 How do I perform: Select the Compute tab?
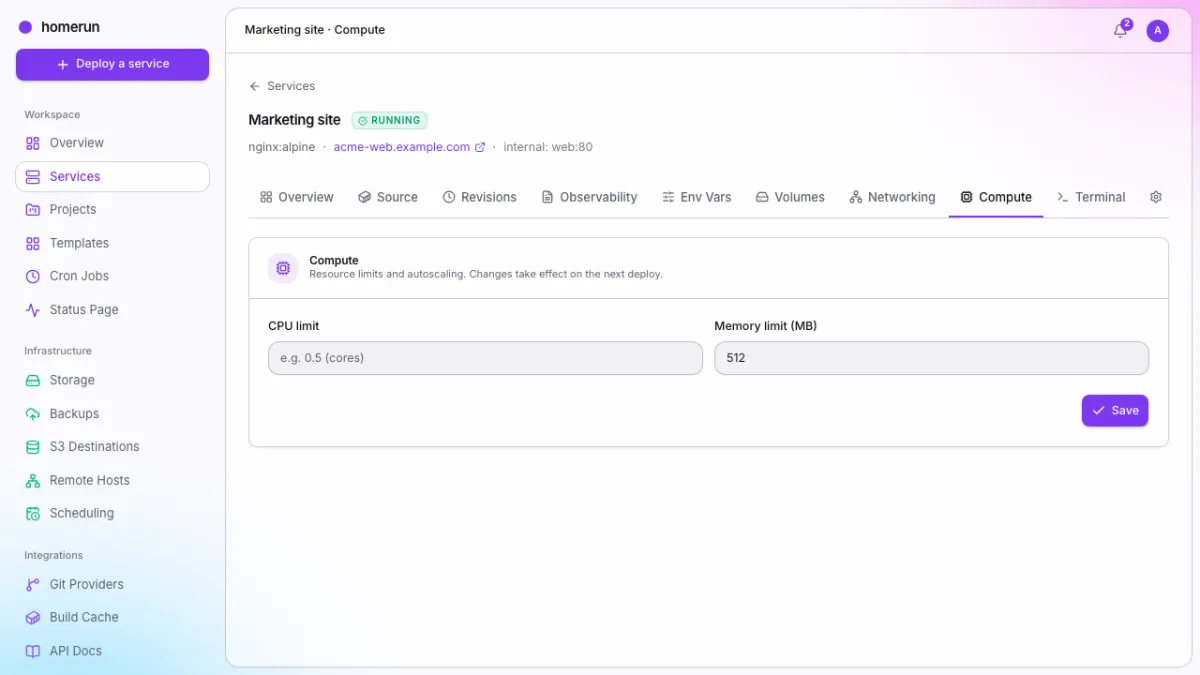(996, 197)
